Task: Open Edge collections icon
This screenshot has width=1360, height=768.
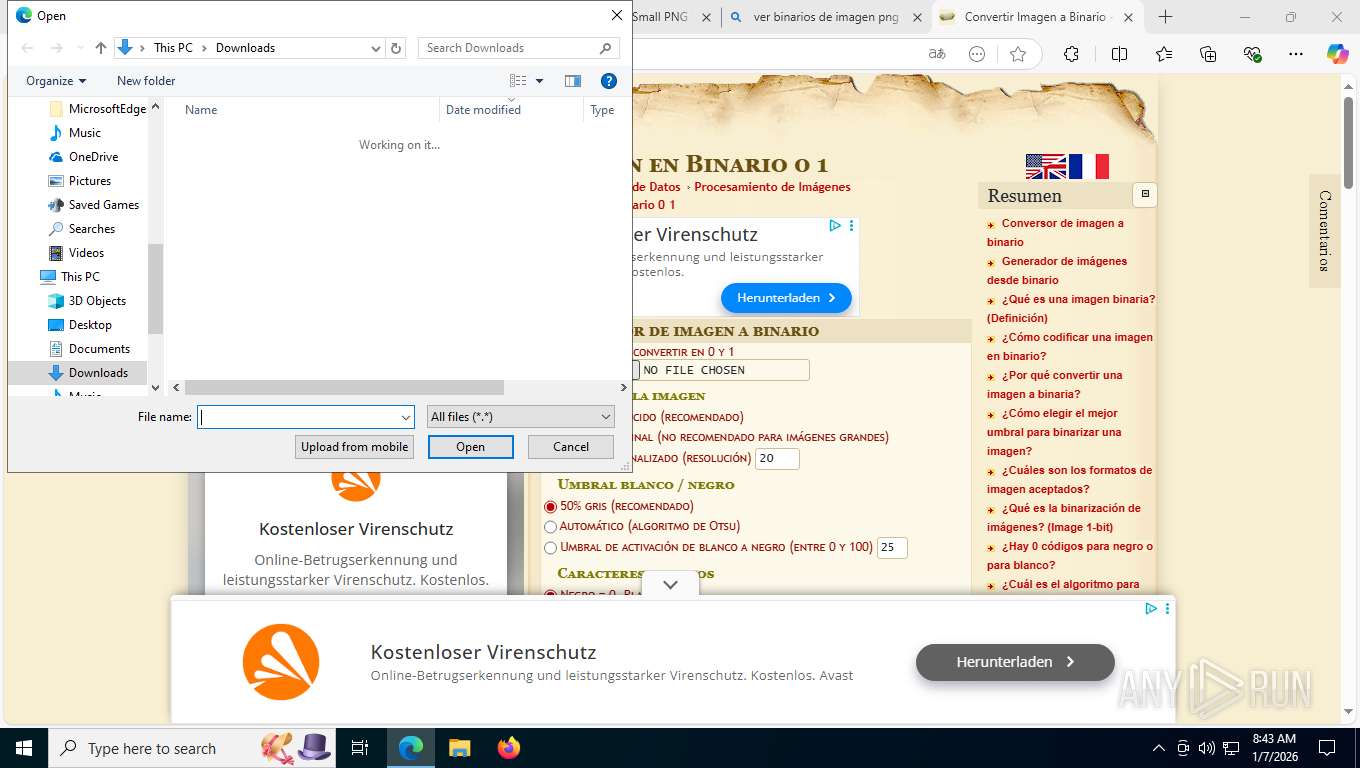Action: pyautogui.click(x=1208, y=54)
